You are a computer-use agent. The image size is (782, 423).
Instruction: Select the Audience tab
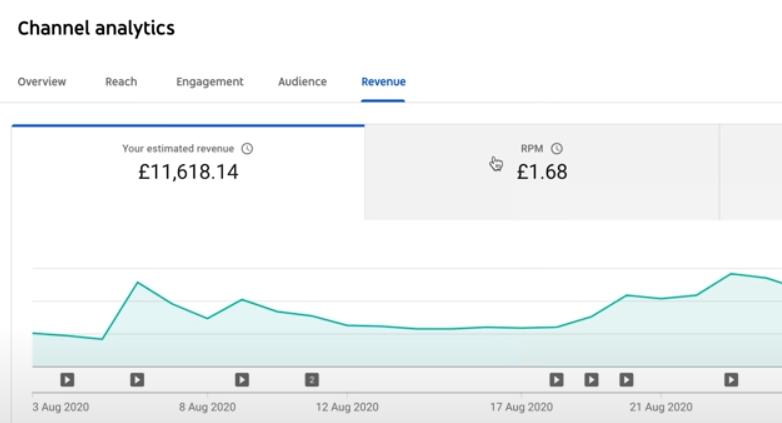(303, 82)
